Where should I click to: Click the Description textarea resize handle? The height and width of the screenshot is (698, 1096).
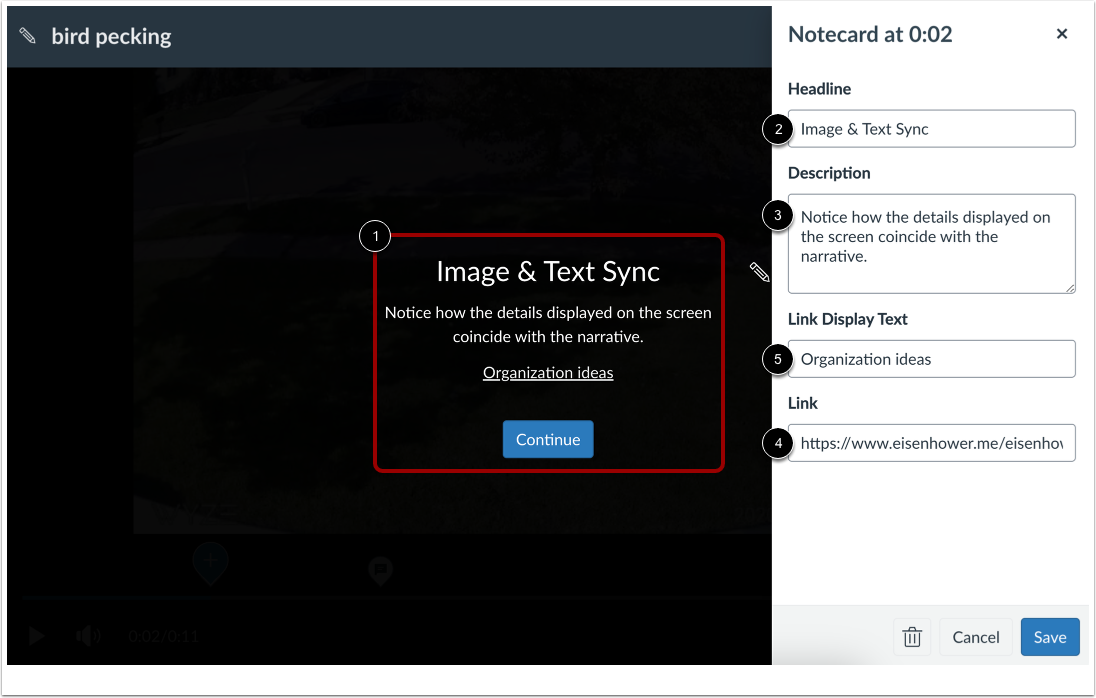[1070, 289]
